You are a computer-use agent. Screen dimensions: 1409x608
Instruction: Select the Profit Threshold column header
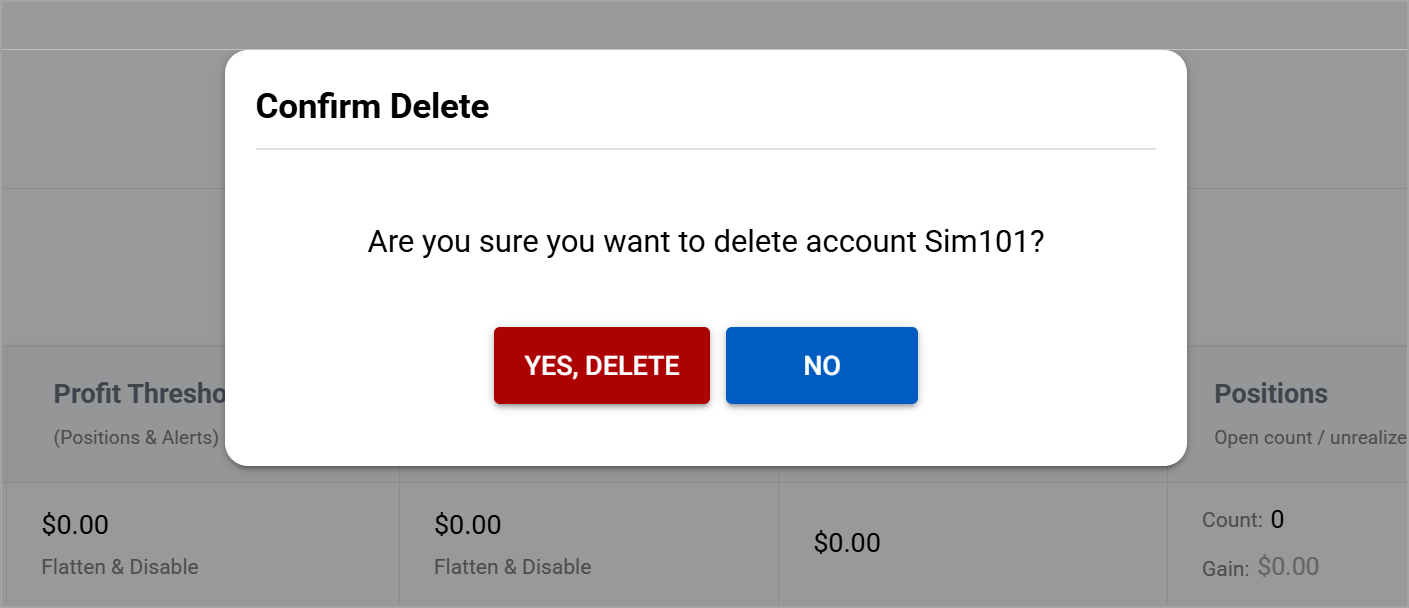tap(139, 394)
